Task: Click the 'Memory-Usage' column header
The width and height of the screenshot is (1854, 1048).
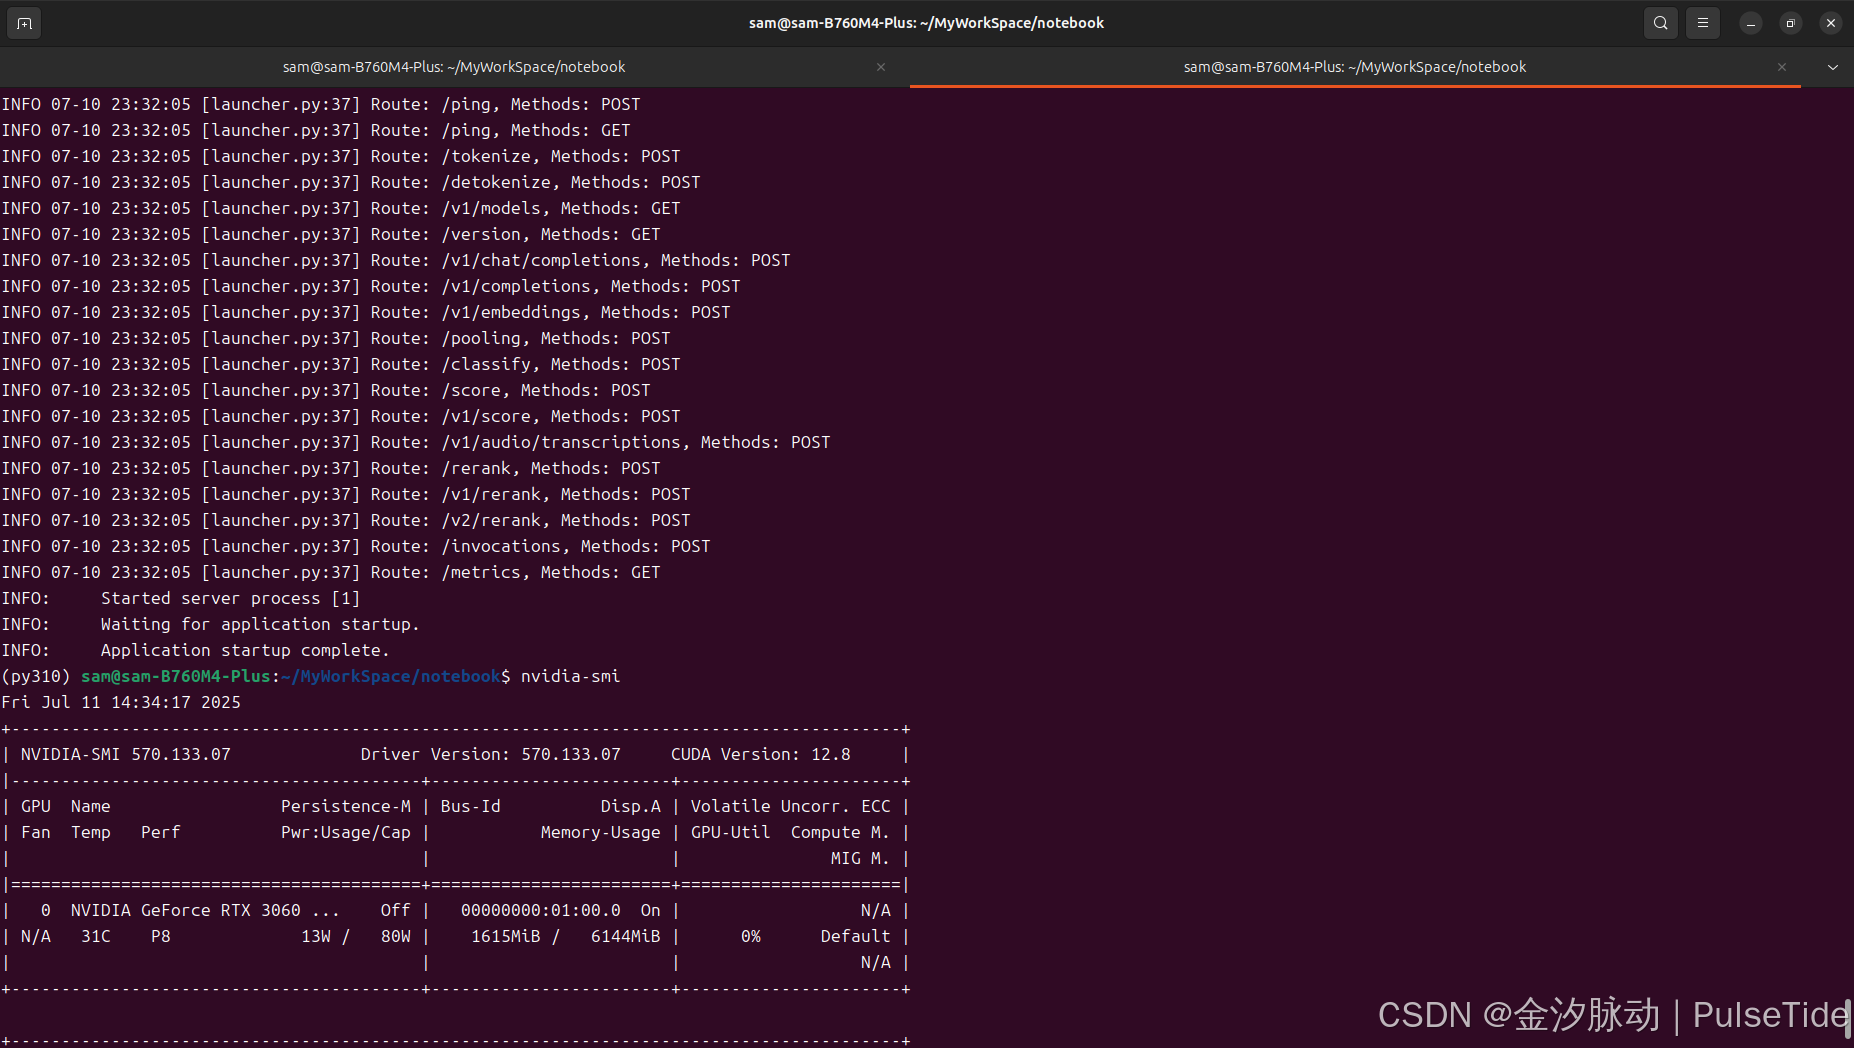Action: (601, 832)
